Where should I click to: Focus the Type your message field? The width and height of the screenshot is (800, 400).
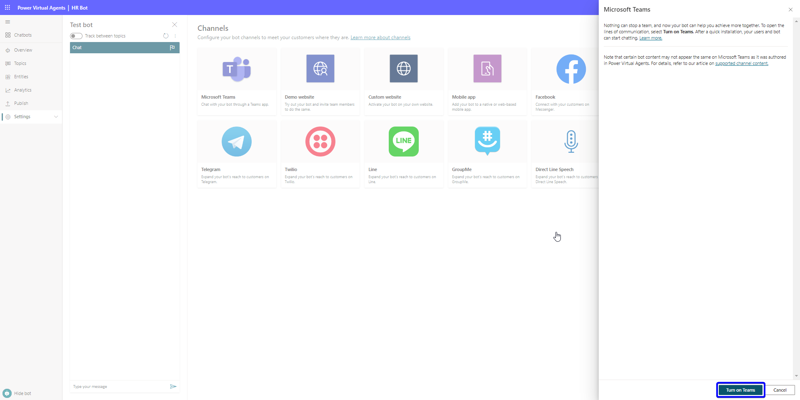coord(119,387)
